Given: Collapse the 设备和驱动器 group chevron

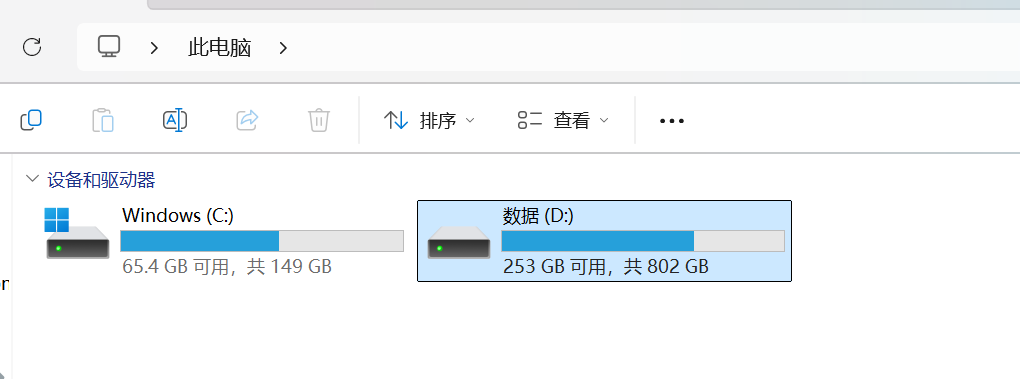Looking at the screenshot, I should 31,179.
